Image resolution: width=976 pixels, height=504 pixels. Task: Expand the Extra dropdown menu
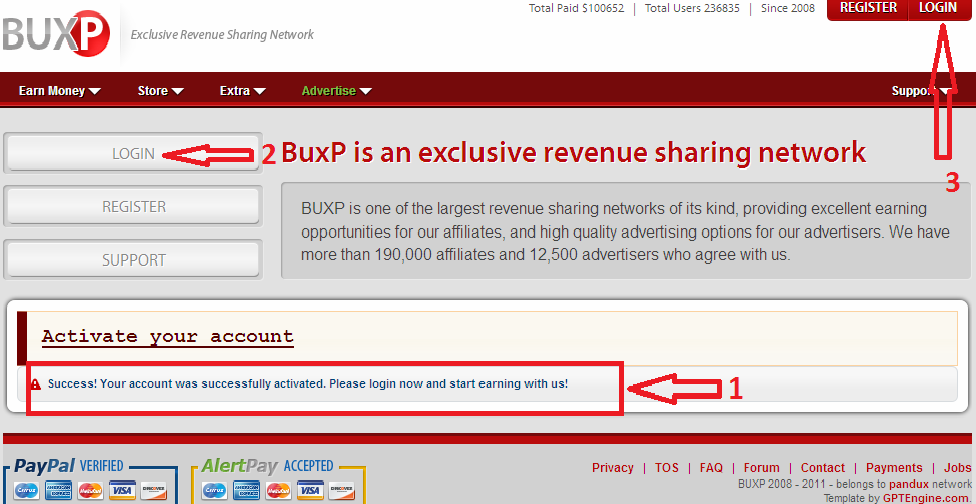pos(243,91)
